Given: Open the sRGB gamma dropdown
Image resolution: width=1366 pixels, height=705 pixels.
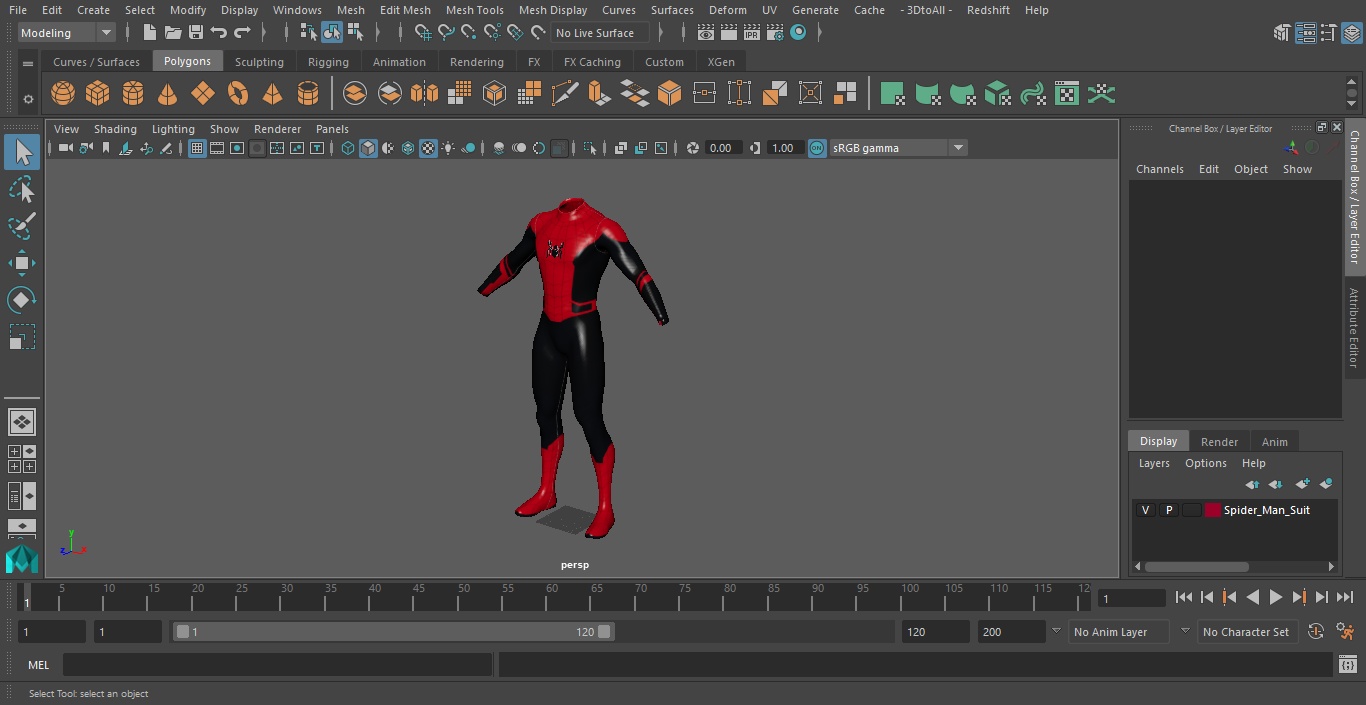Looking at the screenshot, I should (898, 148).
